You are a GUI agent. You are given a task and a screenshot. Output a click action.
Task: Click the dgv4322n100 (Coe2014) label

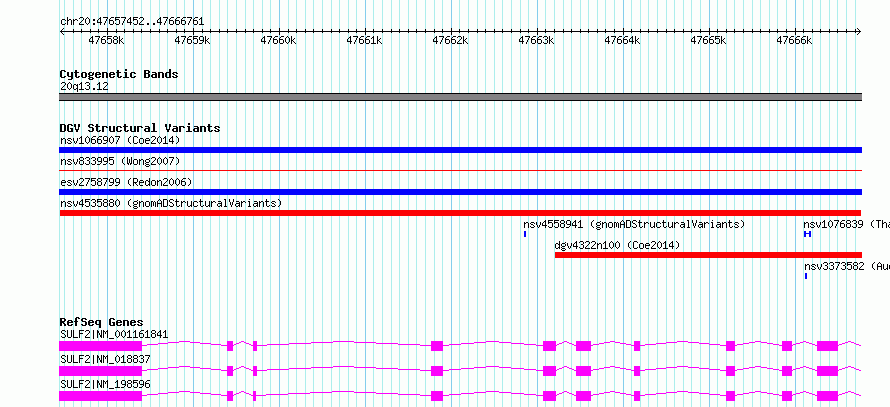(617, 245)
